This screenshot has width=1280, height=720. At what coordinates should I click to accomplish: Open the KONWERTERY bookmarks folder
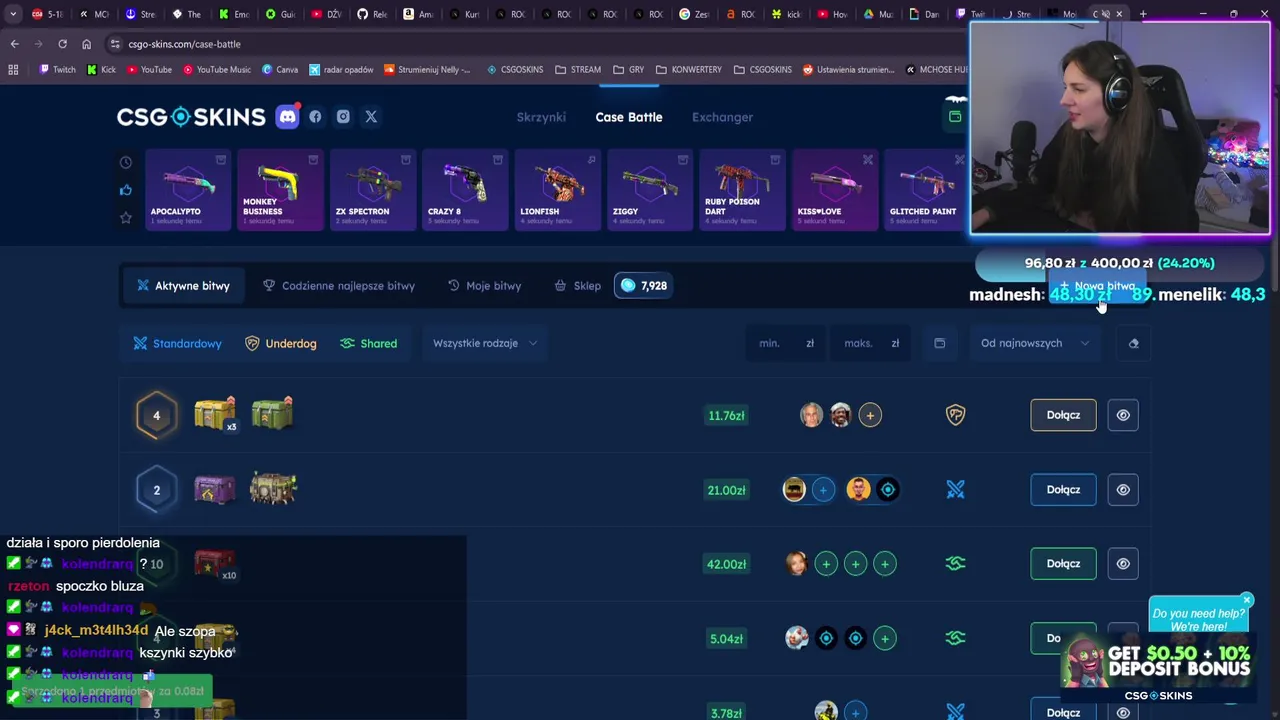click(x=689, y=70)
